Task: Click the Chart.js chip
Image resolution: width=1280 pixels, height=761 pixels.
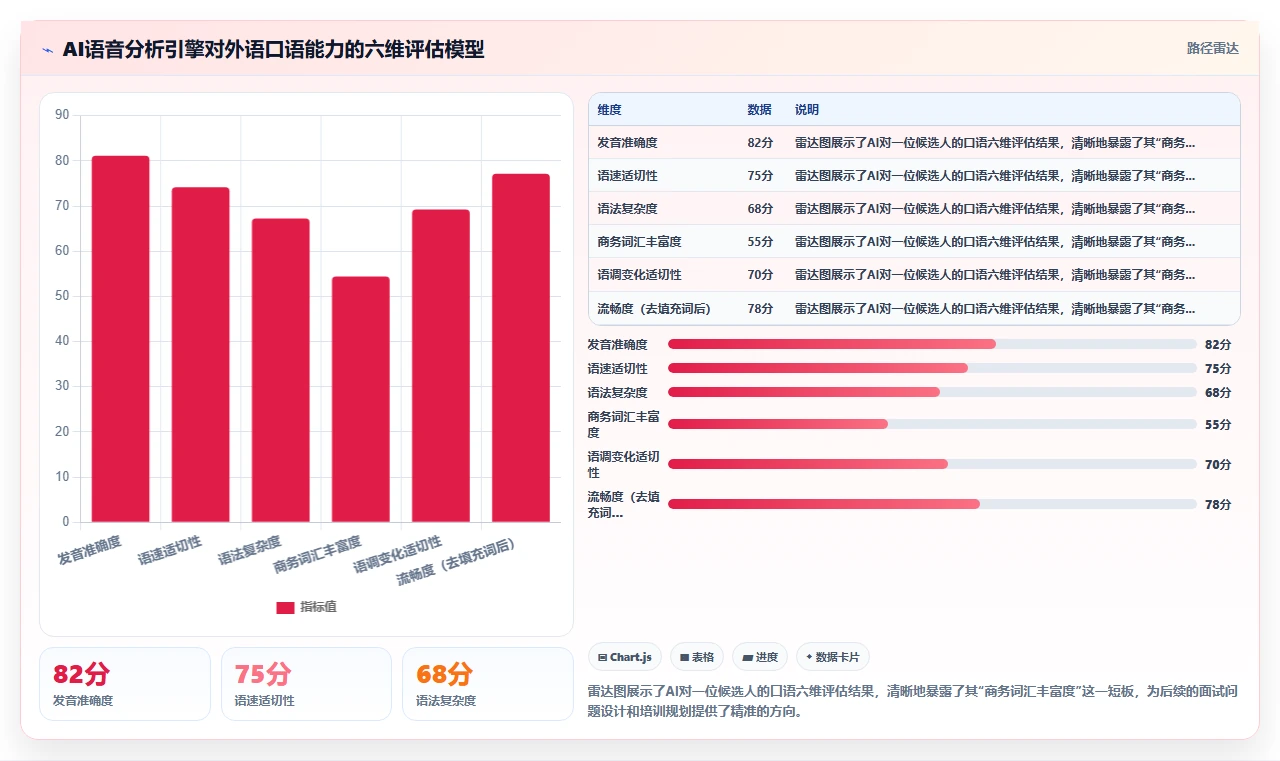Action: (x=624, y=657)
